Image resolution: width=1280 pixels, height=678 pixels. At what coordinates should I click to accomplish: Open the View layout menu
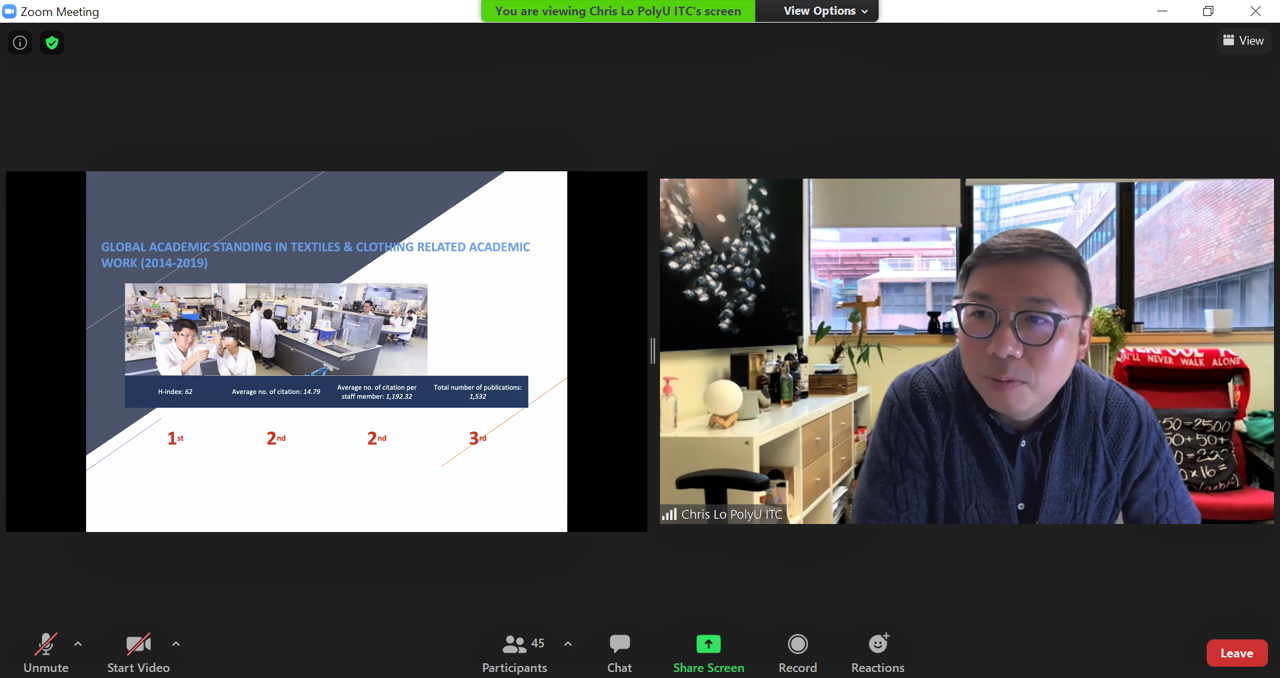pos(1243,41)
